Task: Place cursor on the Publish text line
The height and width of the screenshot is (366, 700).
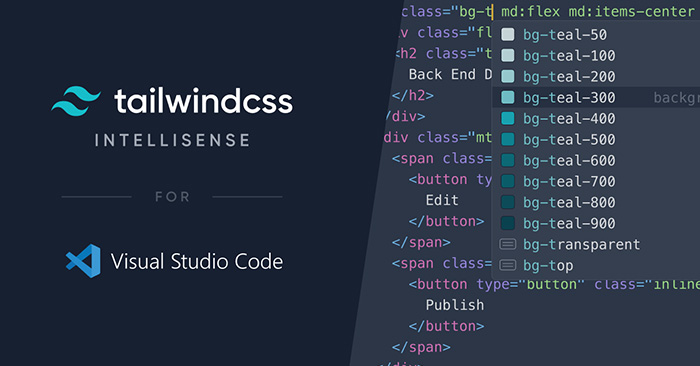Action: [x=454, y=305]
